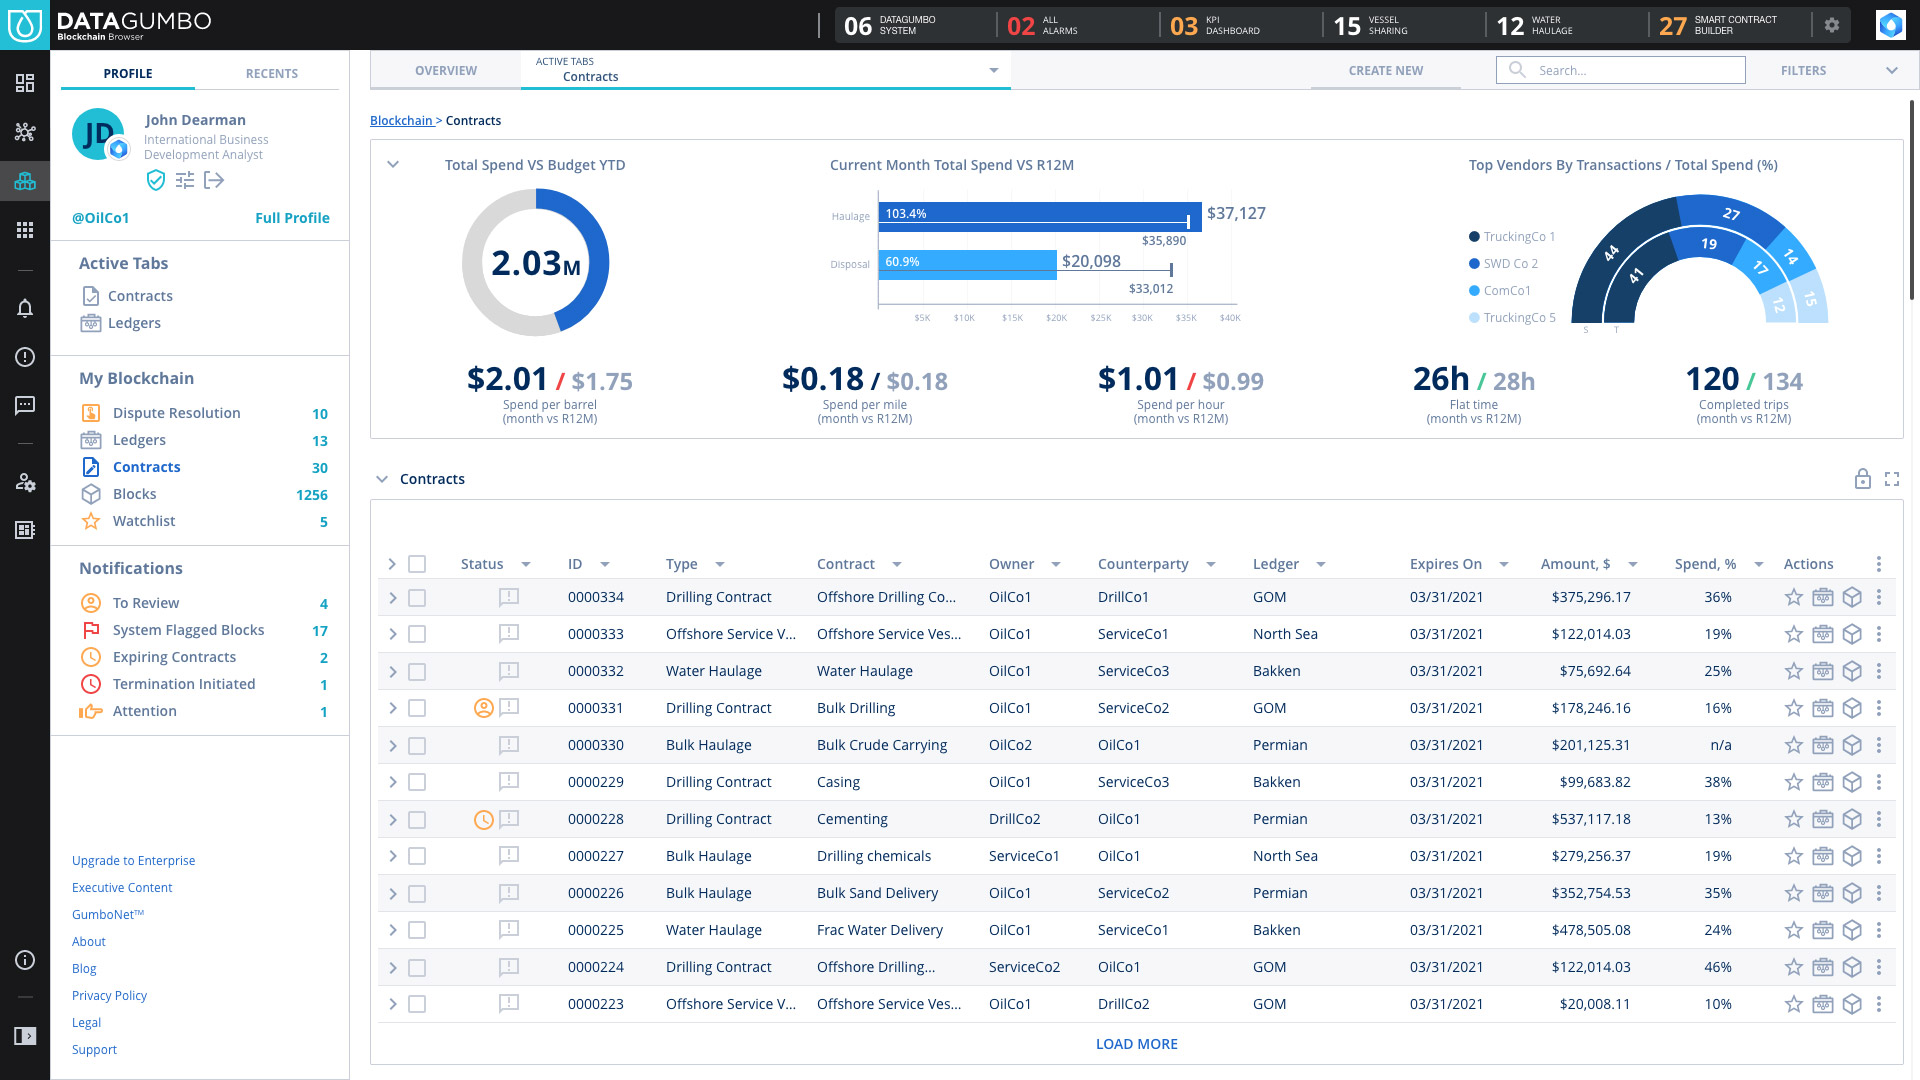Click the DataGumbo logo at top left
The image size is (1920, 1080).
point(25,25)
